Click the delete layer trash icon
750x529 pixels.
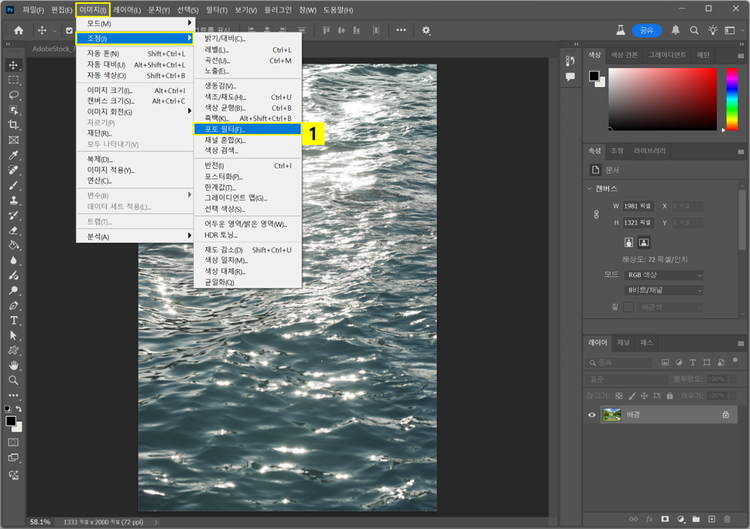[x=727, y=519]
